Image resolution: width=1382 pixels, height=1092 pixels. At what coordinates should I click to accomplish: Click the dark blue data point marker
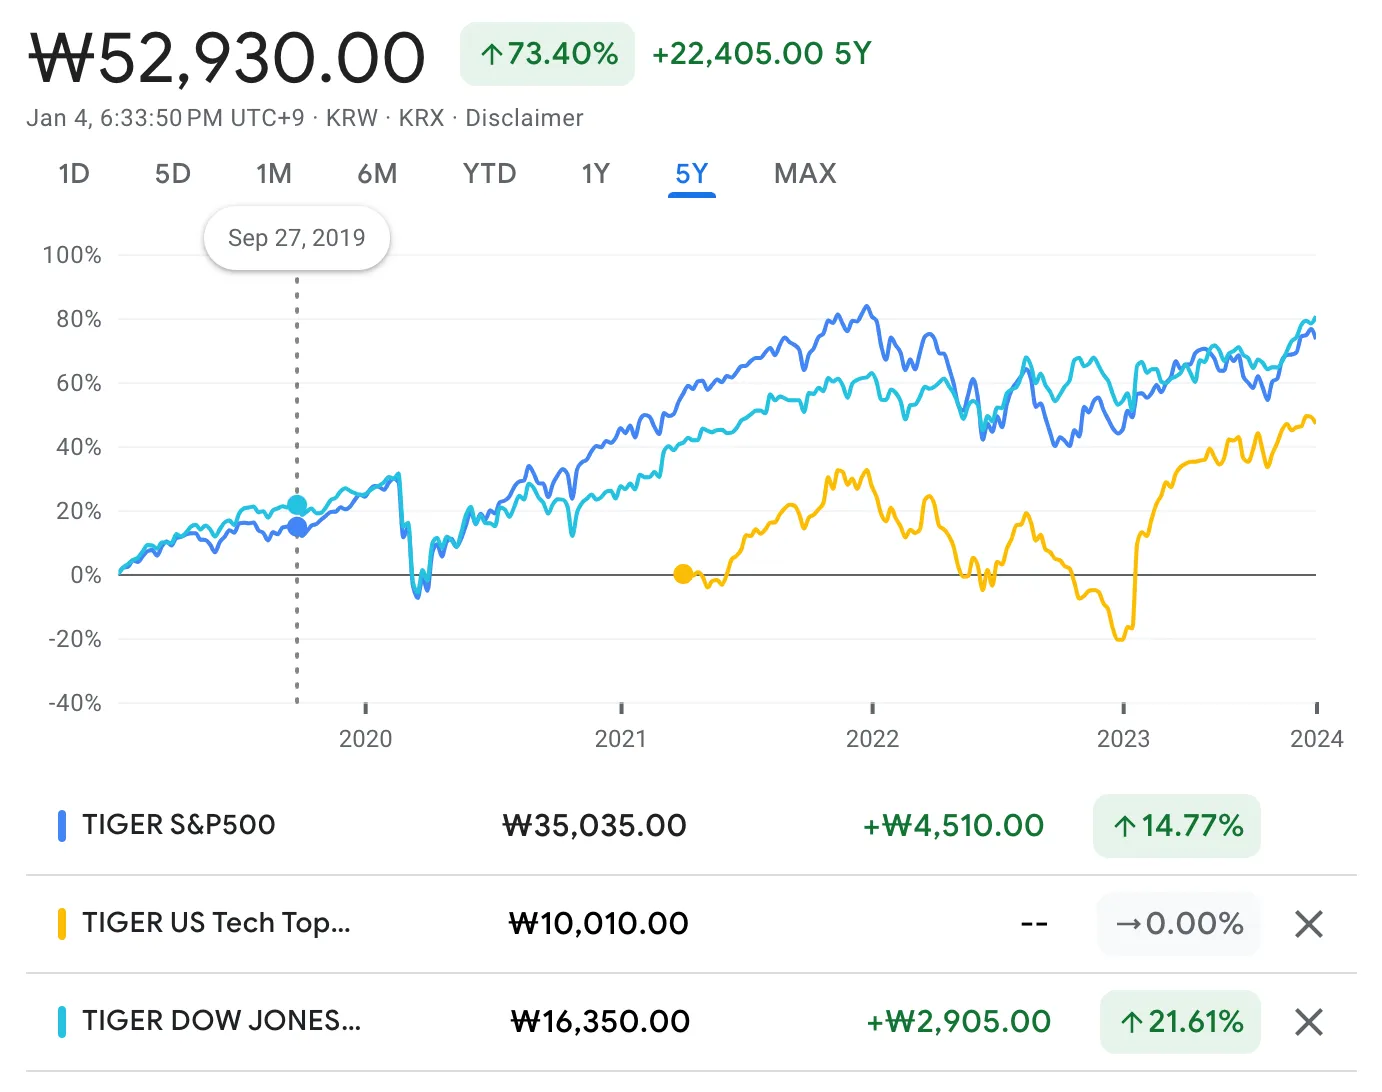297,527
